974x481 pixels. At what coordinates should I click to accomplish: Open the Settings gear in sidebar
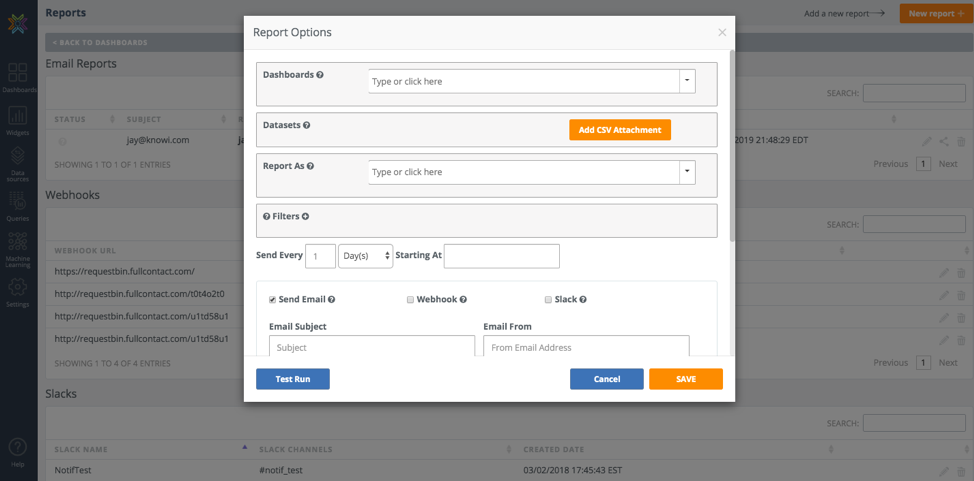(x=18, y=286)
